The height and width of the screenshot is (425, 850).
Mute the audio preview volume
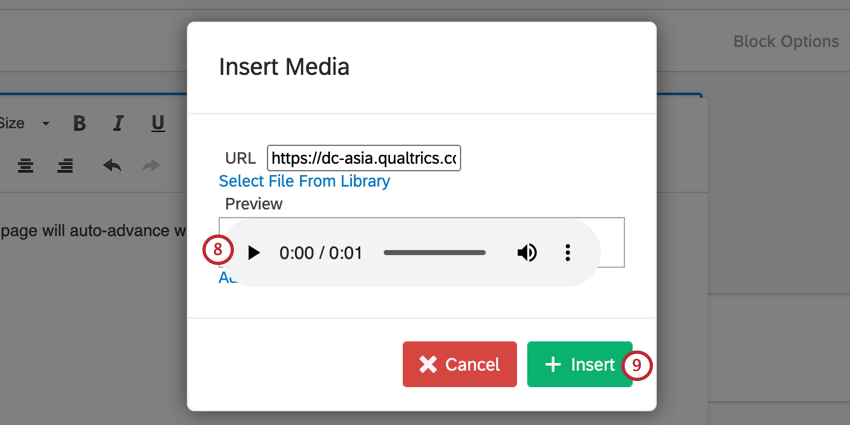click(x=526, y=253)
